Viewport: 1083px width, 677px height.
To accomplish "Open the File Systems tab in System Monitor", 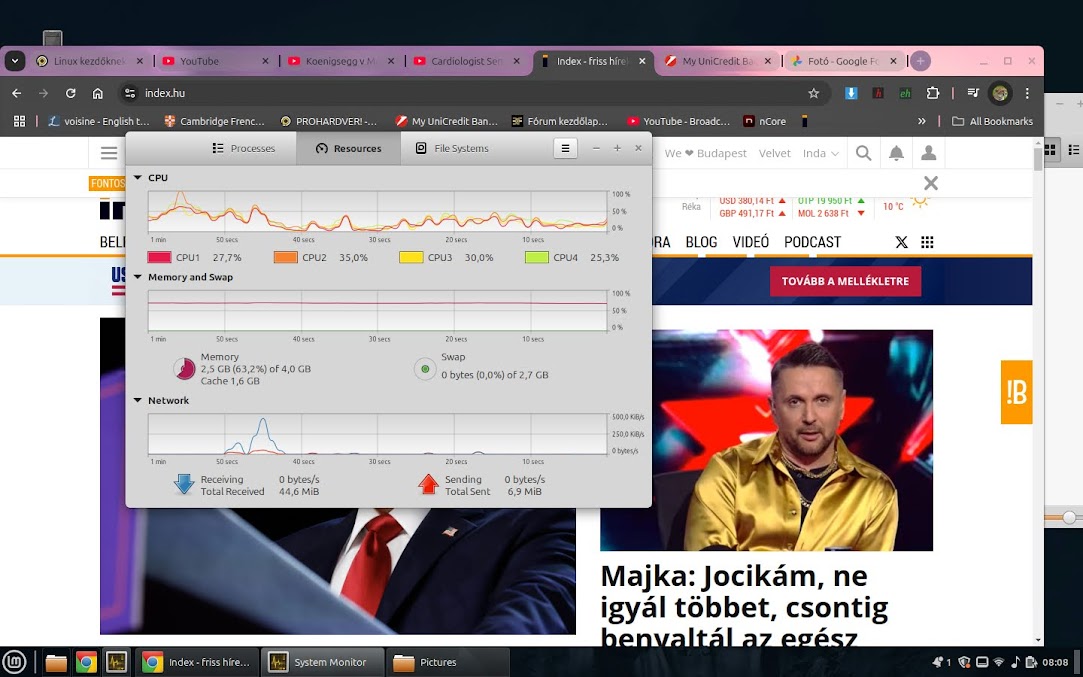I will (452, 149).
